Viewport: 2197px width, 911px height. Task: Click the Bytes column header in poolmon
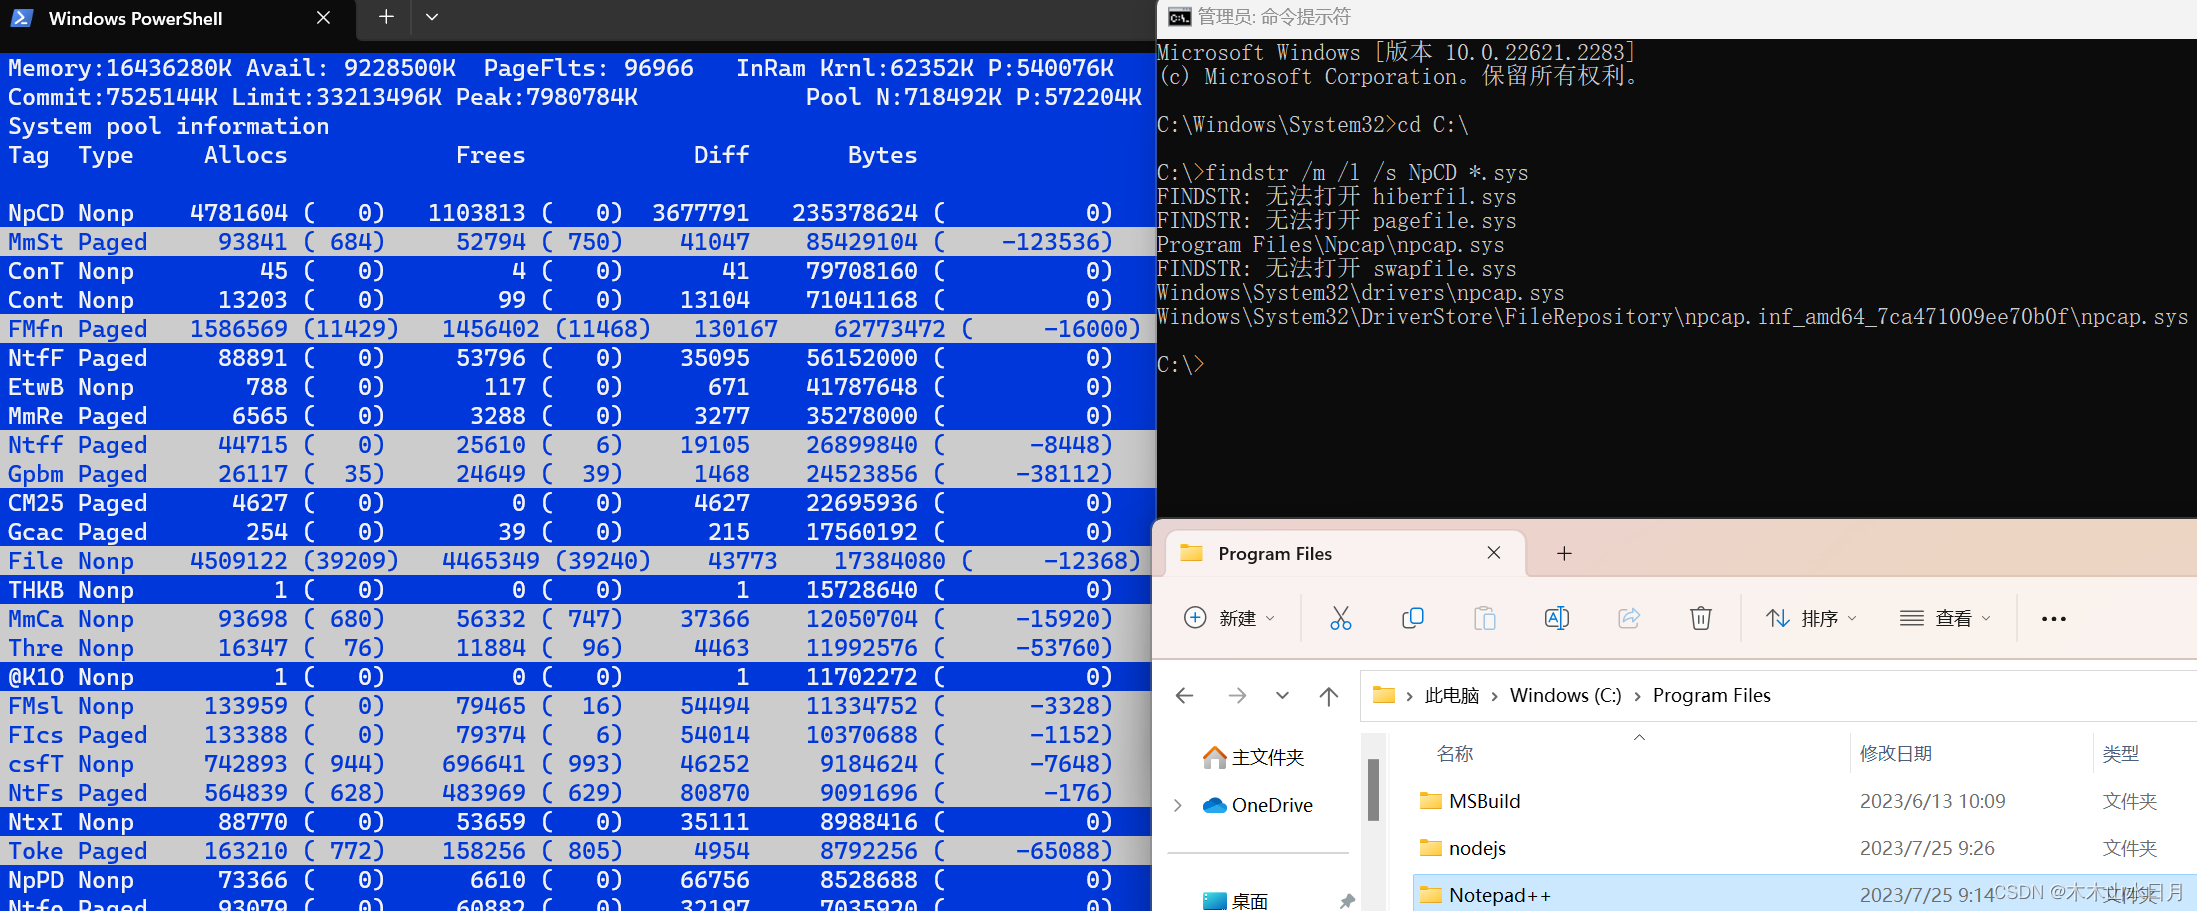[882, 155]
